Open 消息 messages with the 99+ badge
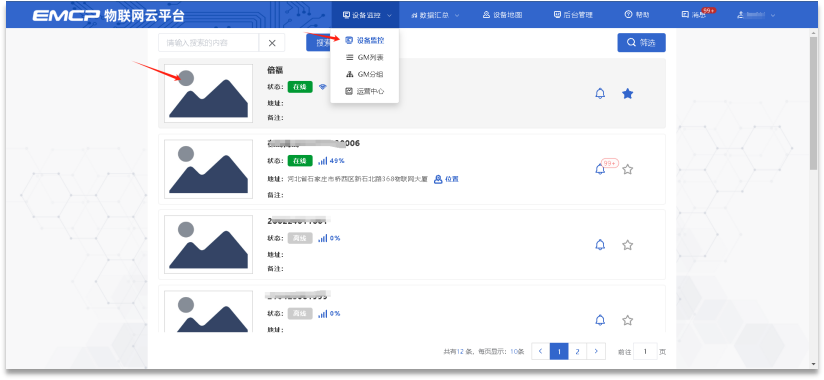824x380 pixels. click(695, 15)
